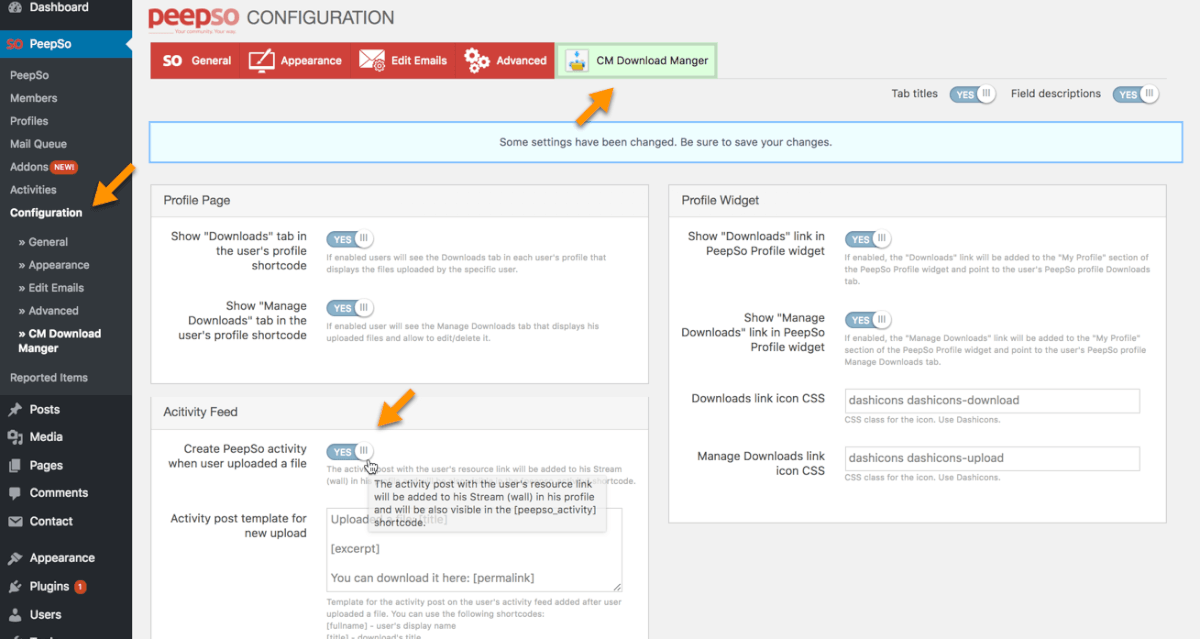The height and width of the screenshot is (639, 1200).
Task: Click the Plugins plug icon
Action: point(15,587)
